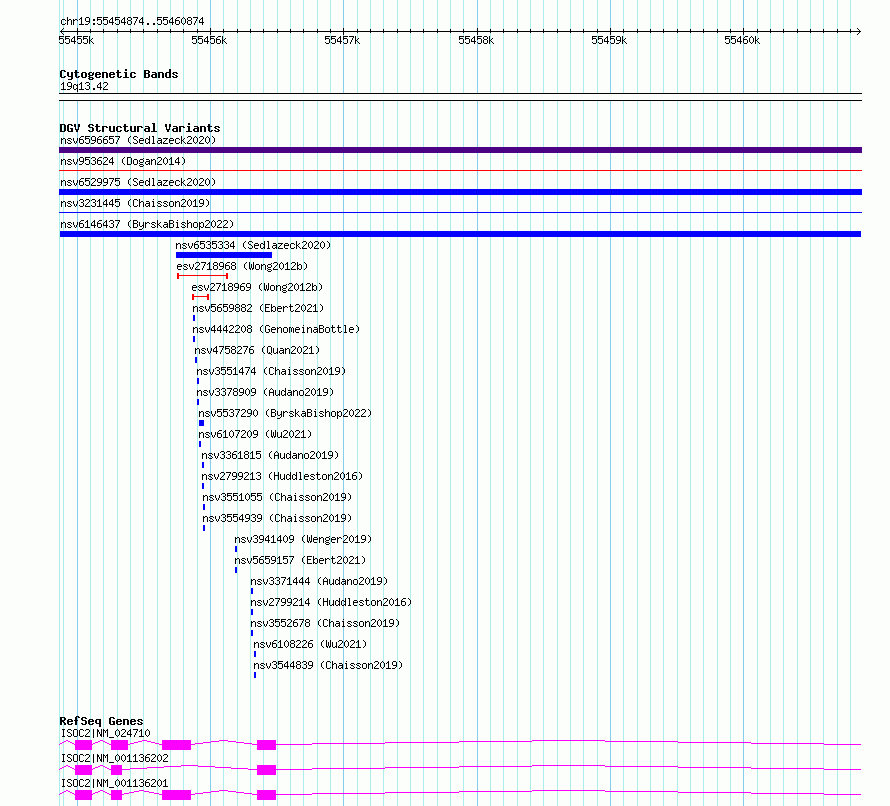Screen dimensions: 890x806
Task: Select nsv3941409 (Wenger2019) variant
Action: click(x=303, y=539)
